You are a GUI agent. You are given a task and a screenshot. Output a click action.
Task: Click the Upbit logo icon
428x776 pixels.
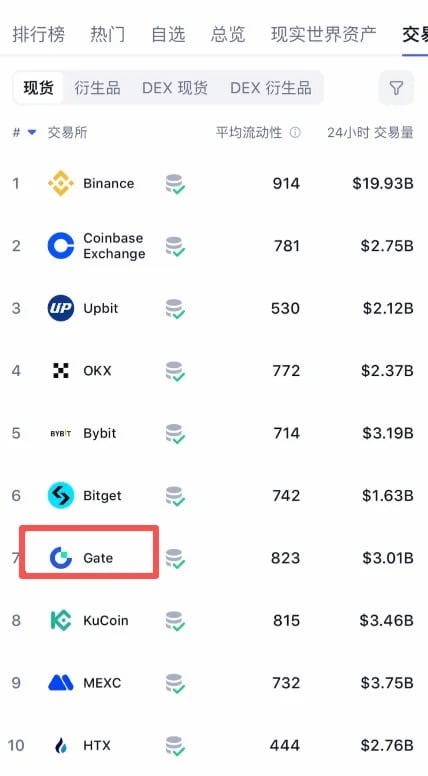[61, 308]
